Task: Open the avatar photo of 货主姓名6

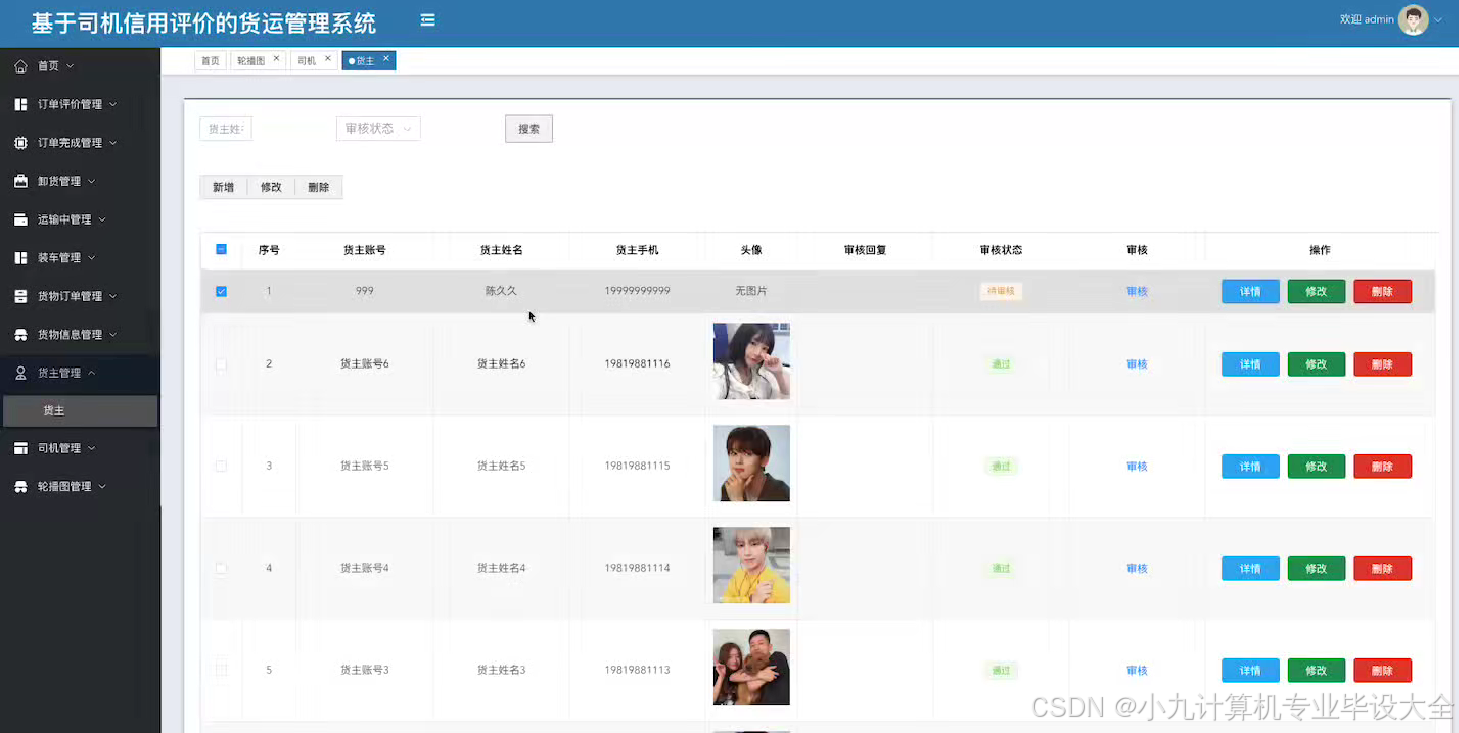Action: click(x=751, y=361)
